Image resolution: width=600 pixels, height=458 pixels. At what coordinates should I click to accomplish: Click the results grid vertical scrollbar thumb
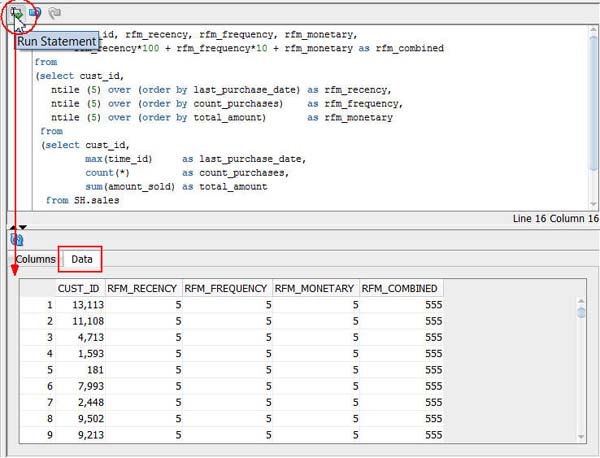pos(582,311)
